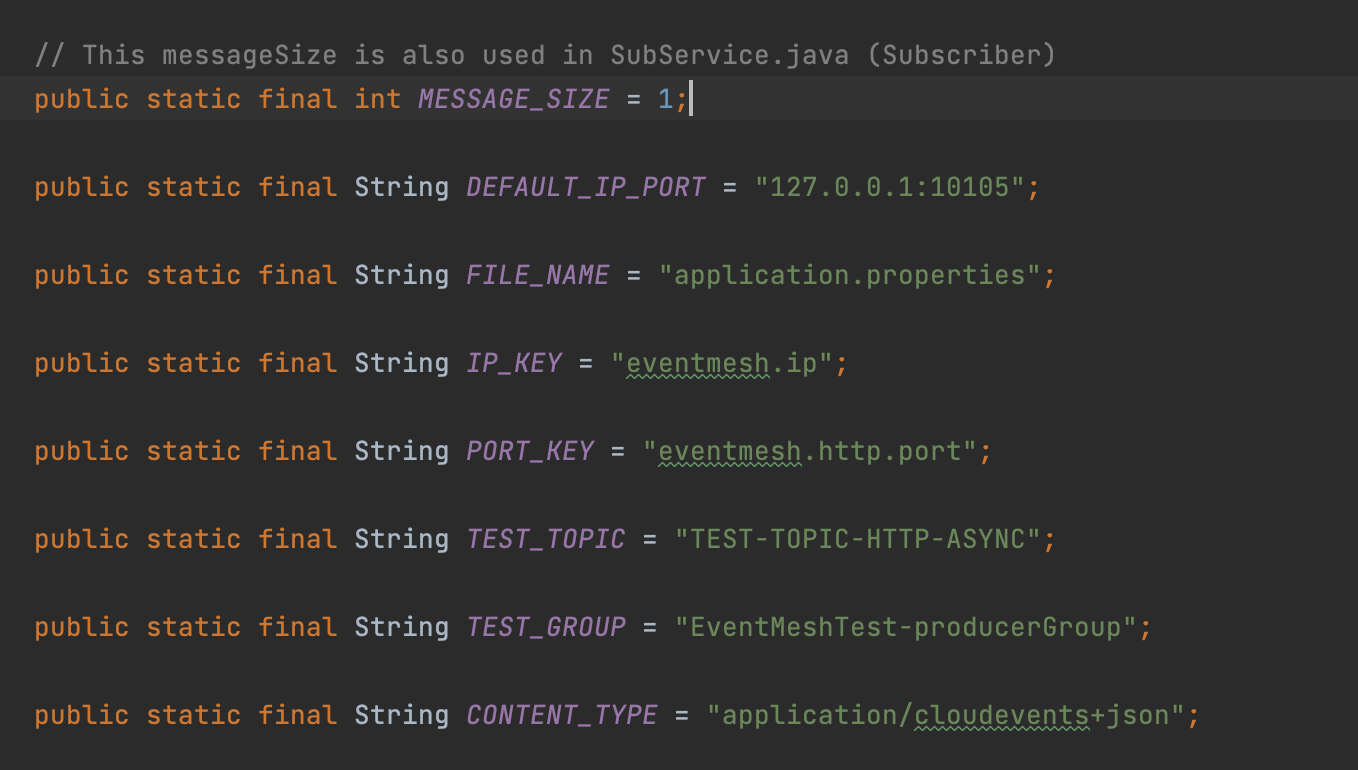
Task: Select the PORT_KEY constant identifier
Action: [529, 451]
